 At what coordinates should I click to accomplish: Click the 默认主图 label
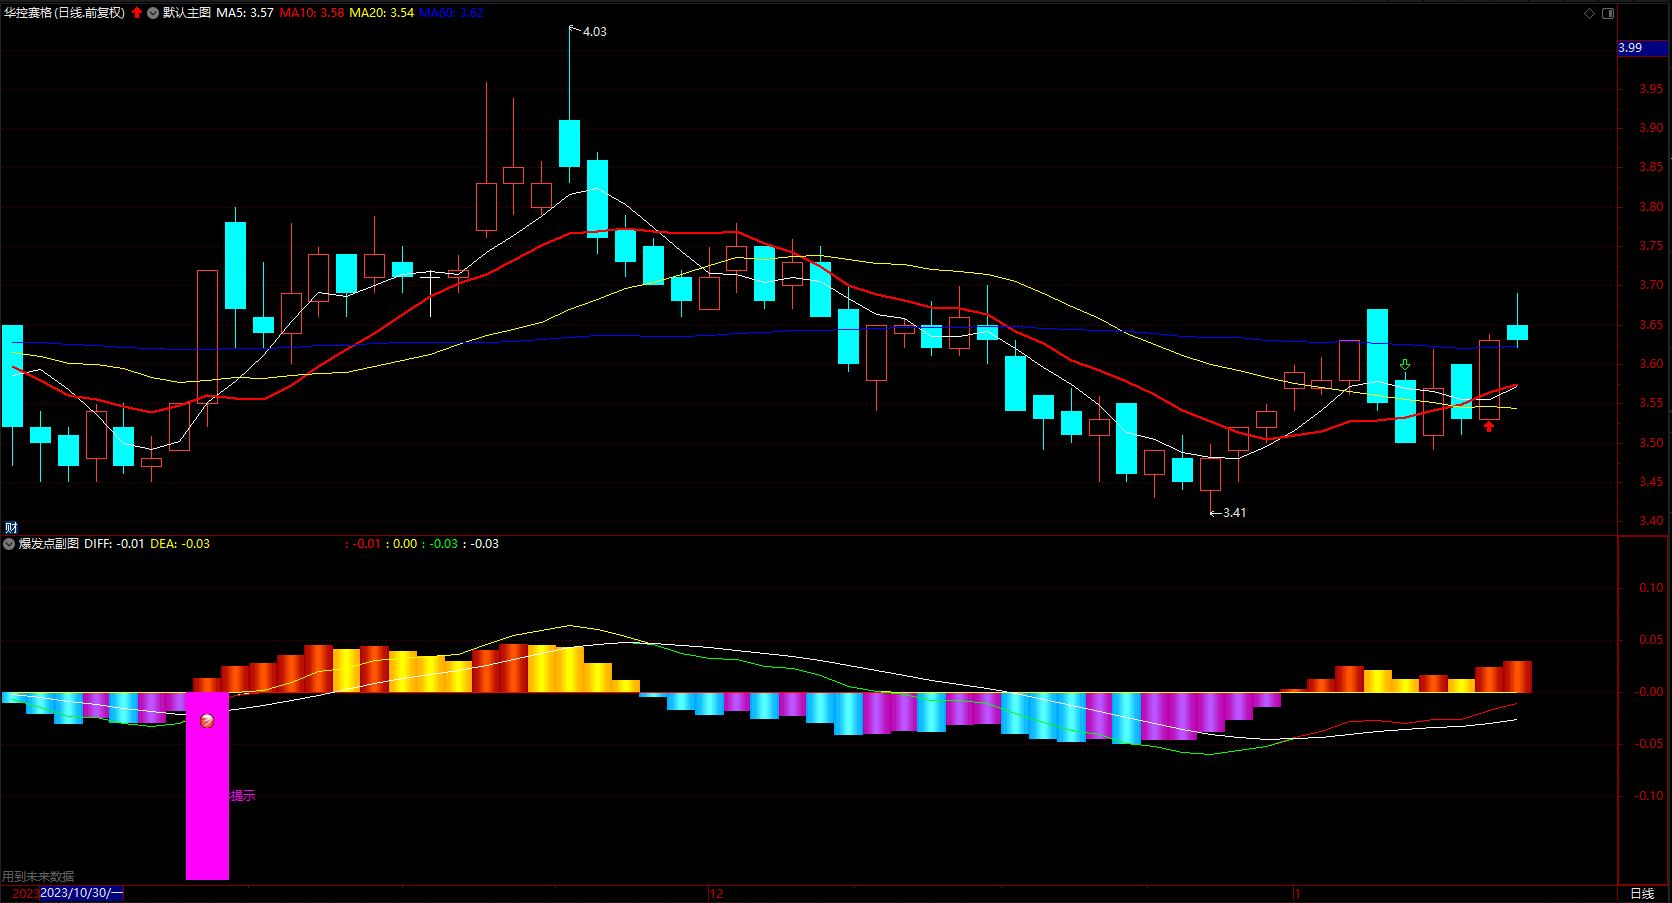click(x=187, y=13)
